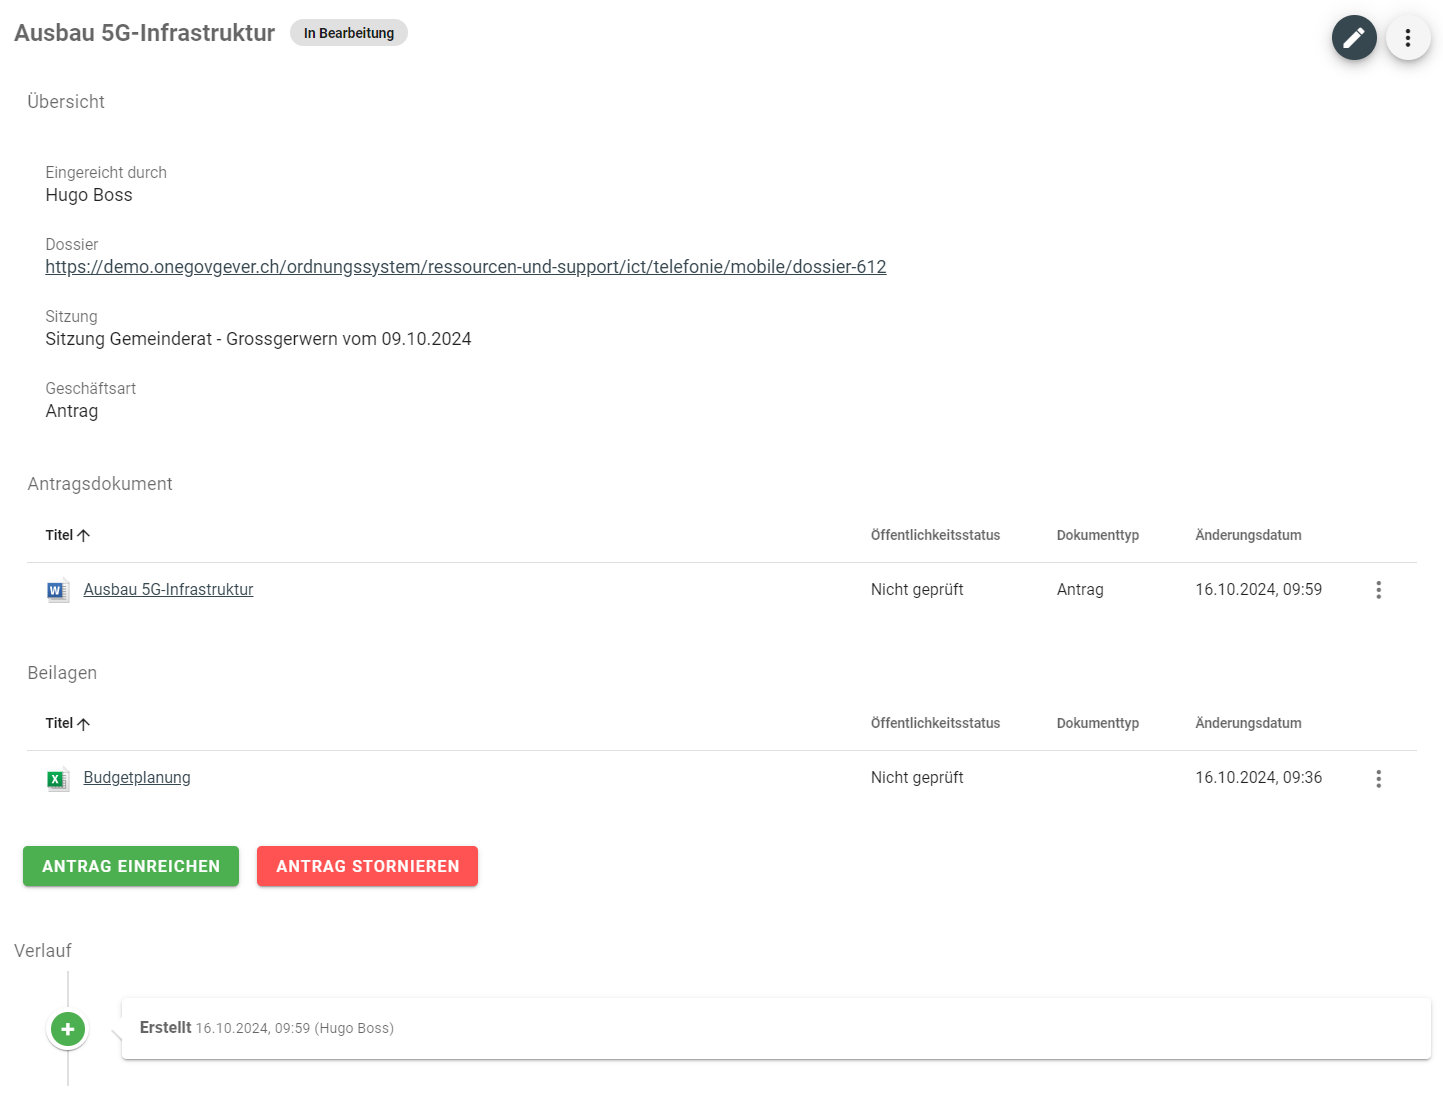The width and height of the screenshot is (1443, 1102).
Task: Click the pencil edit icon for the proposal
Action: click(x=1353, y=38)
